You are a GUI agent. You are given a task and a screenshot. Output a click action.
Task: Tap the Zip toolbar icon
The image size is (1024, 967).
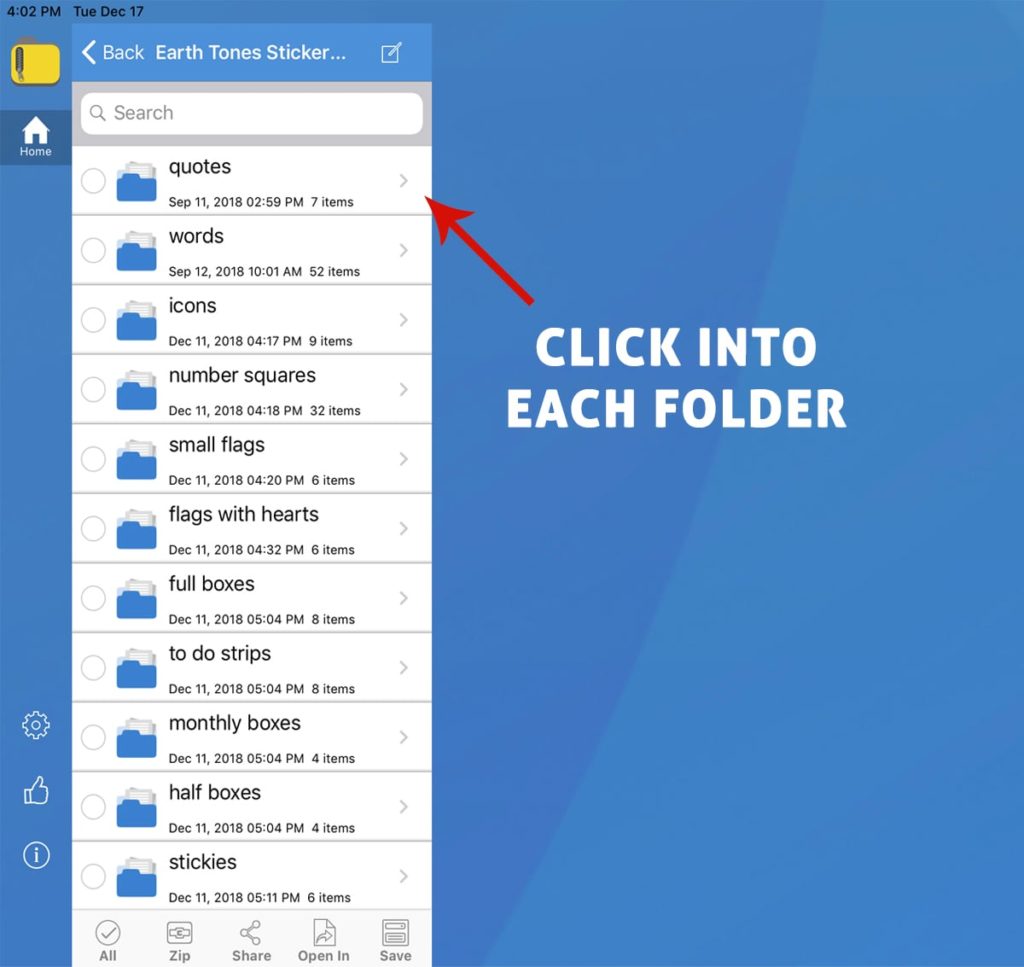point(179,940)
